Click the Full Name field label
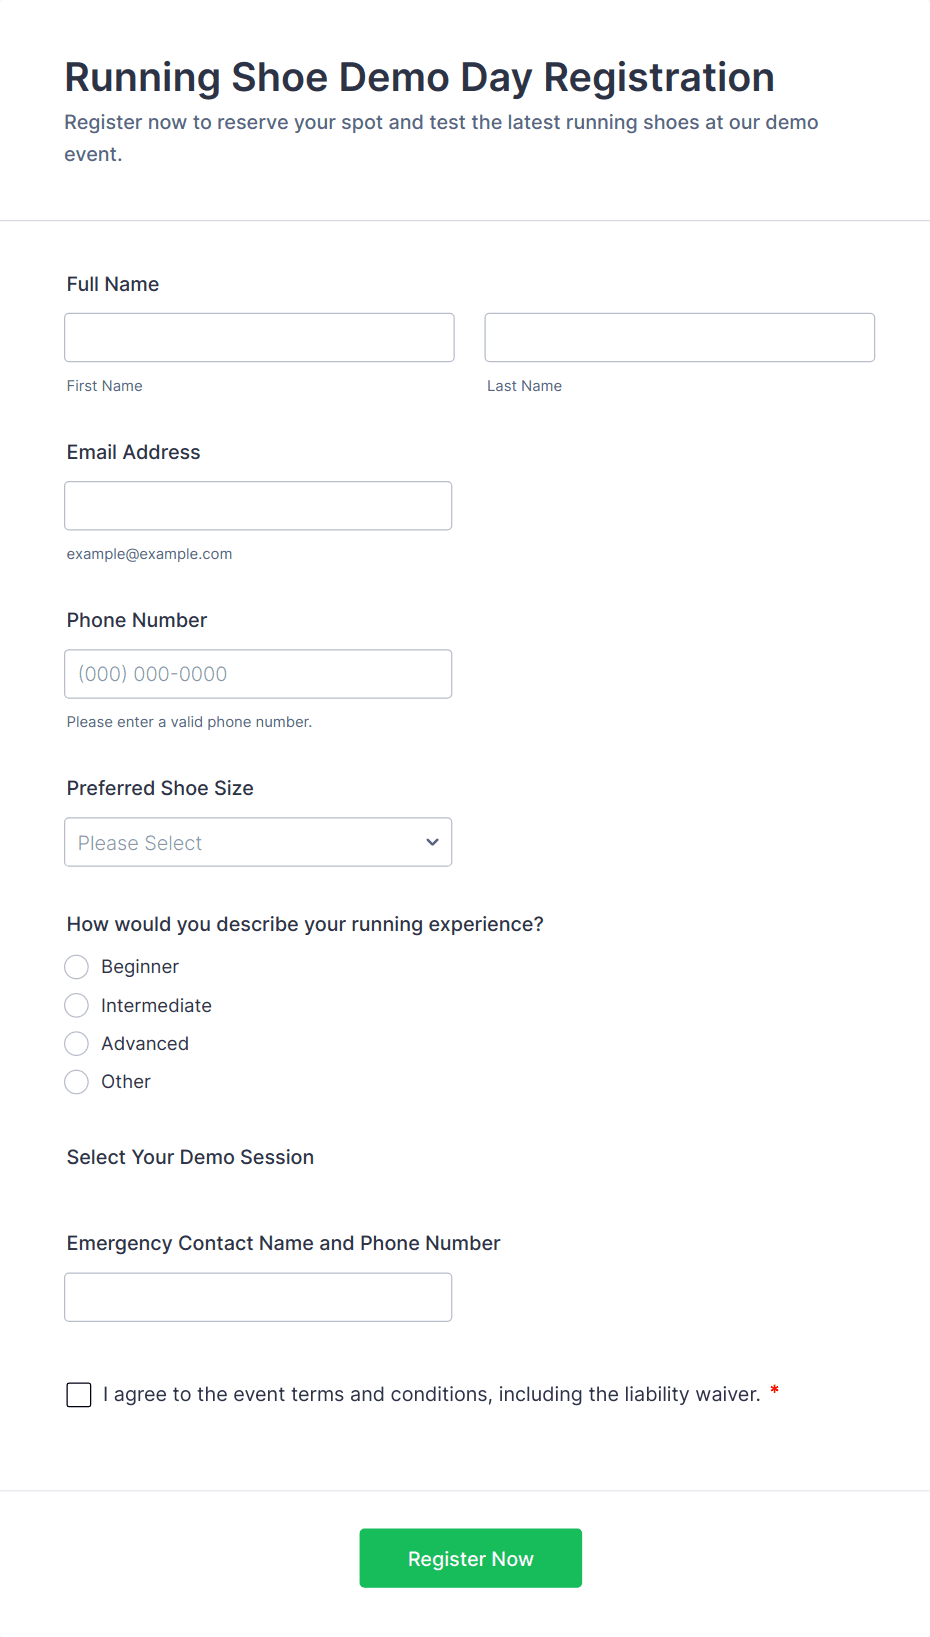930x1637 pixels. tap(113, 284)
